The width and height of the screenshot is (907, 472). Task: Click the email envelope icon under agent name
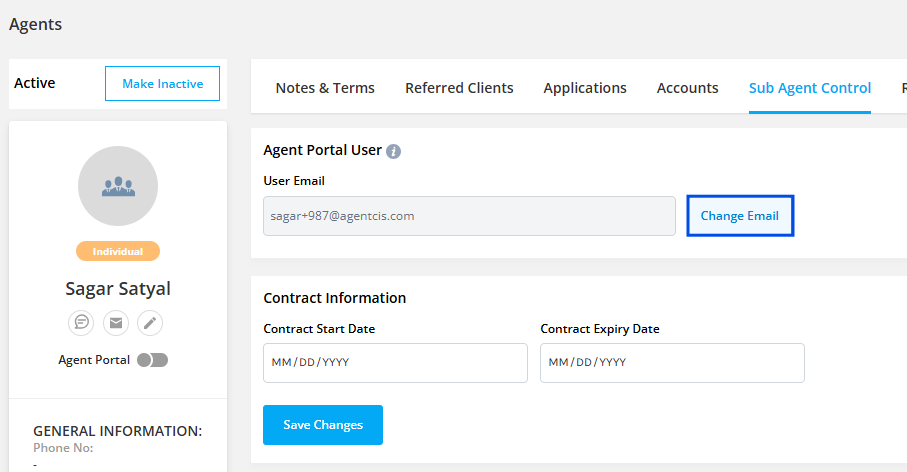116,322
